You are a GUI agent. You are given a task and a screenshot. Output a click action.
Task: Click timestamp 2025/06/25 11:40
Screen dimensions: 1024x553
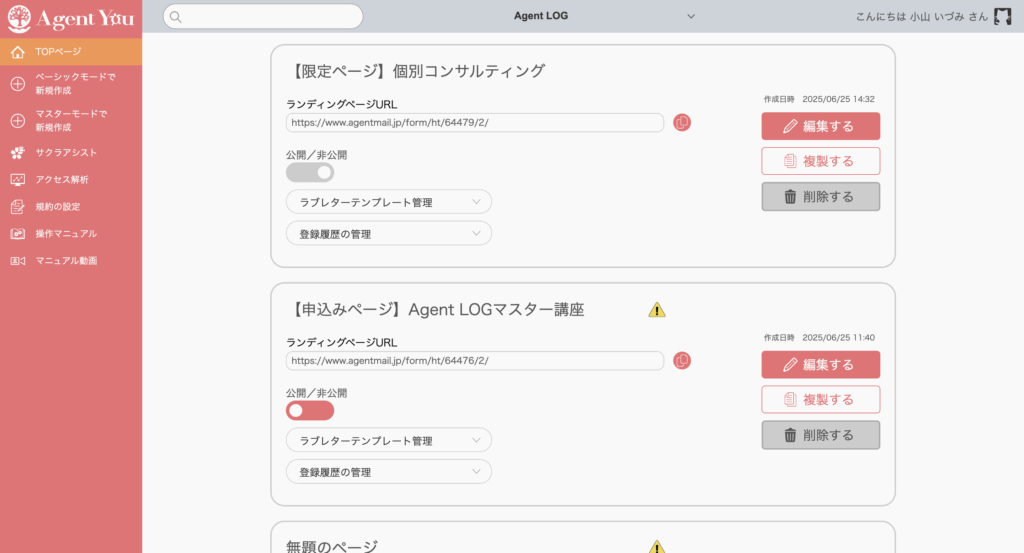pyautogui.click(x=839, y=338)
